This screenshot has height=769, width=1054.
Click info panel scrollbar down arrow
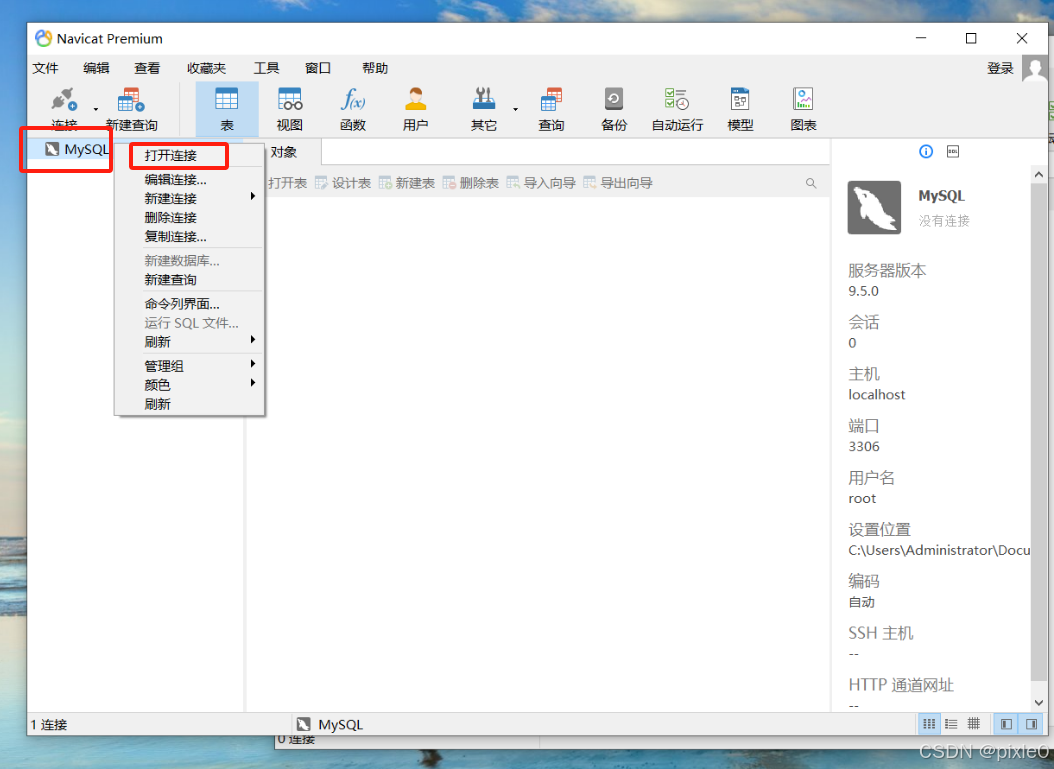(x=1039, y=702)
